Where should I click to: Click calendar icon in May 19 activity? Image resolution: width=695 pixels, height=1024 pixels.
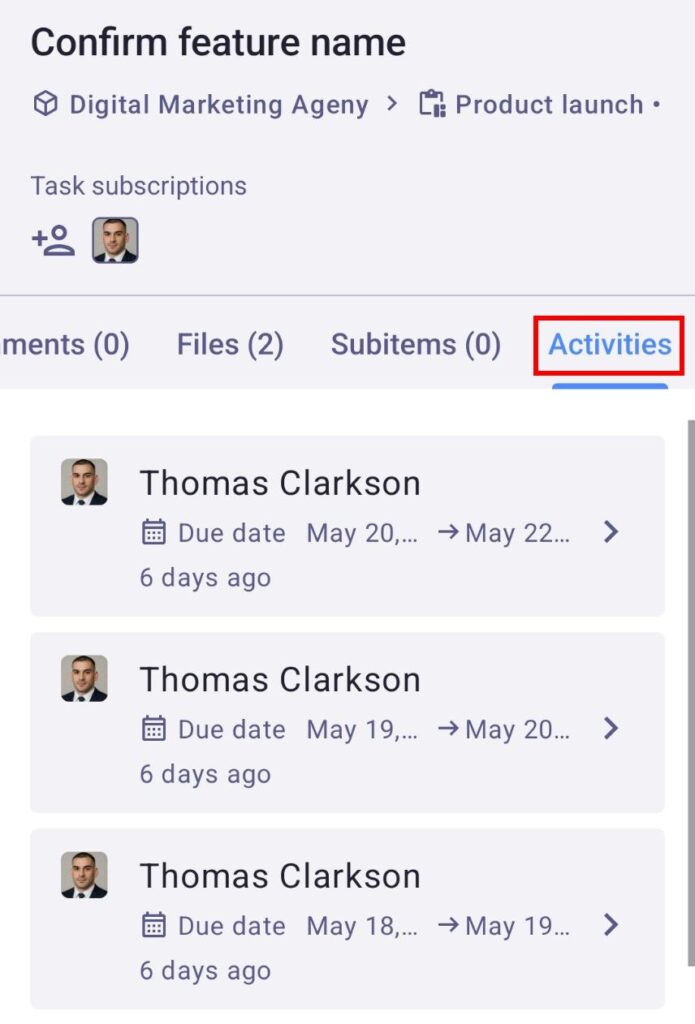[153, 729]
